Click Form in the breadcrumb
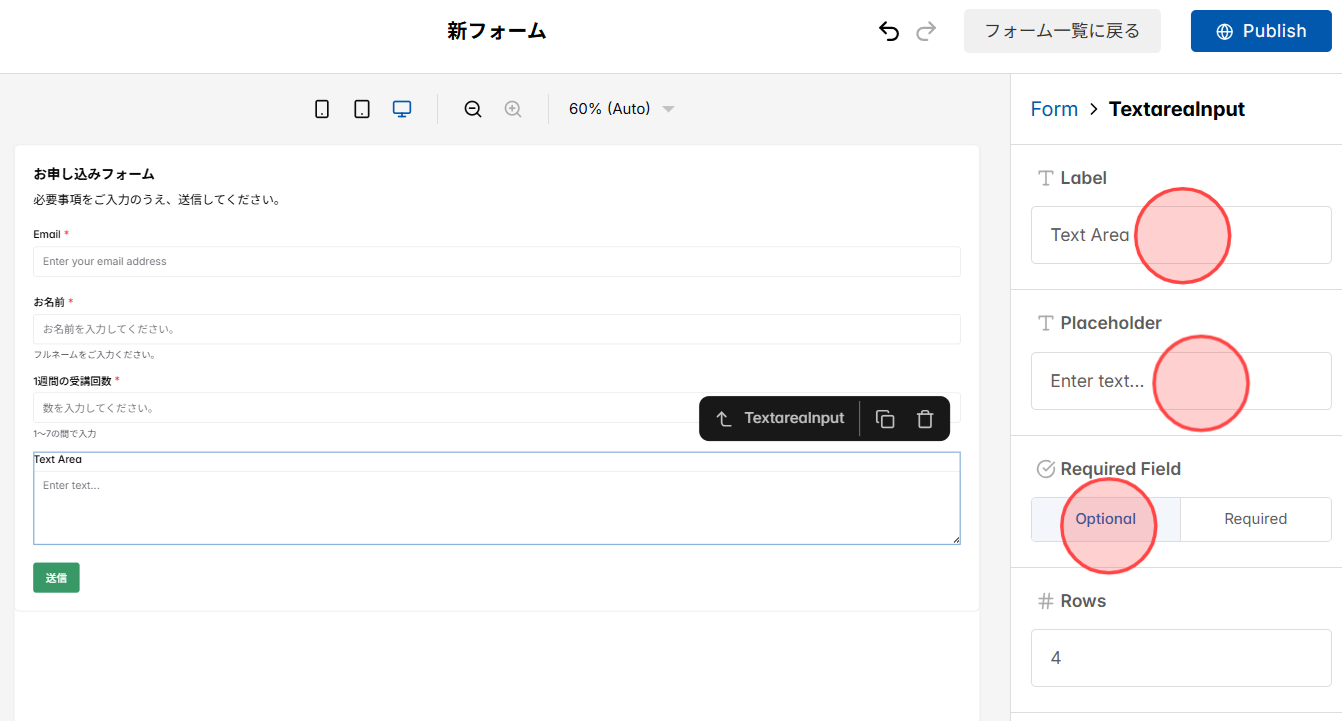Screen dimensions: 1342x721 pyautogui.click(x=1054, y=108)
